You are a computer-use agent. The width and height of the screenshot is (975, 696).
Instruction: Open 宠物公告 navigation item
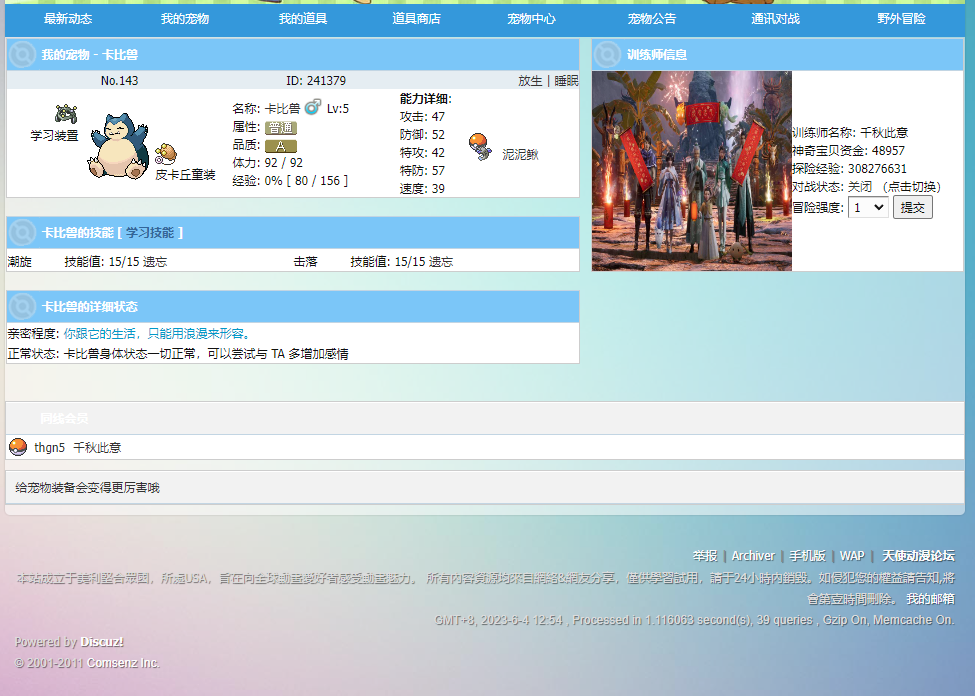point(652,19)
